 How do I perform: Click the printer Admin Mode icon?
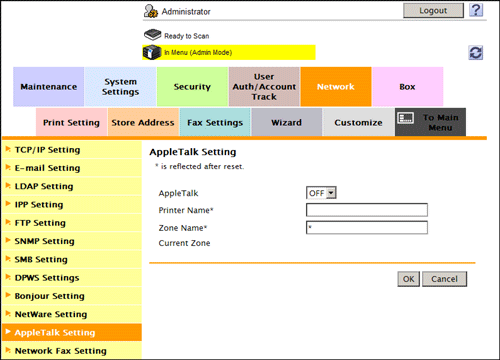tap(152, 52)
